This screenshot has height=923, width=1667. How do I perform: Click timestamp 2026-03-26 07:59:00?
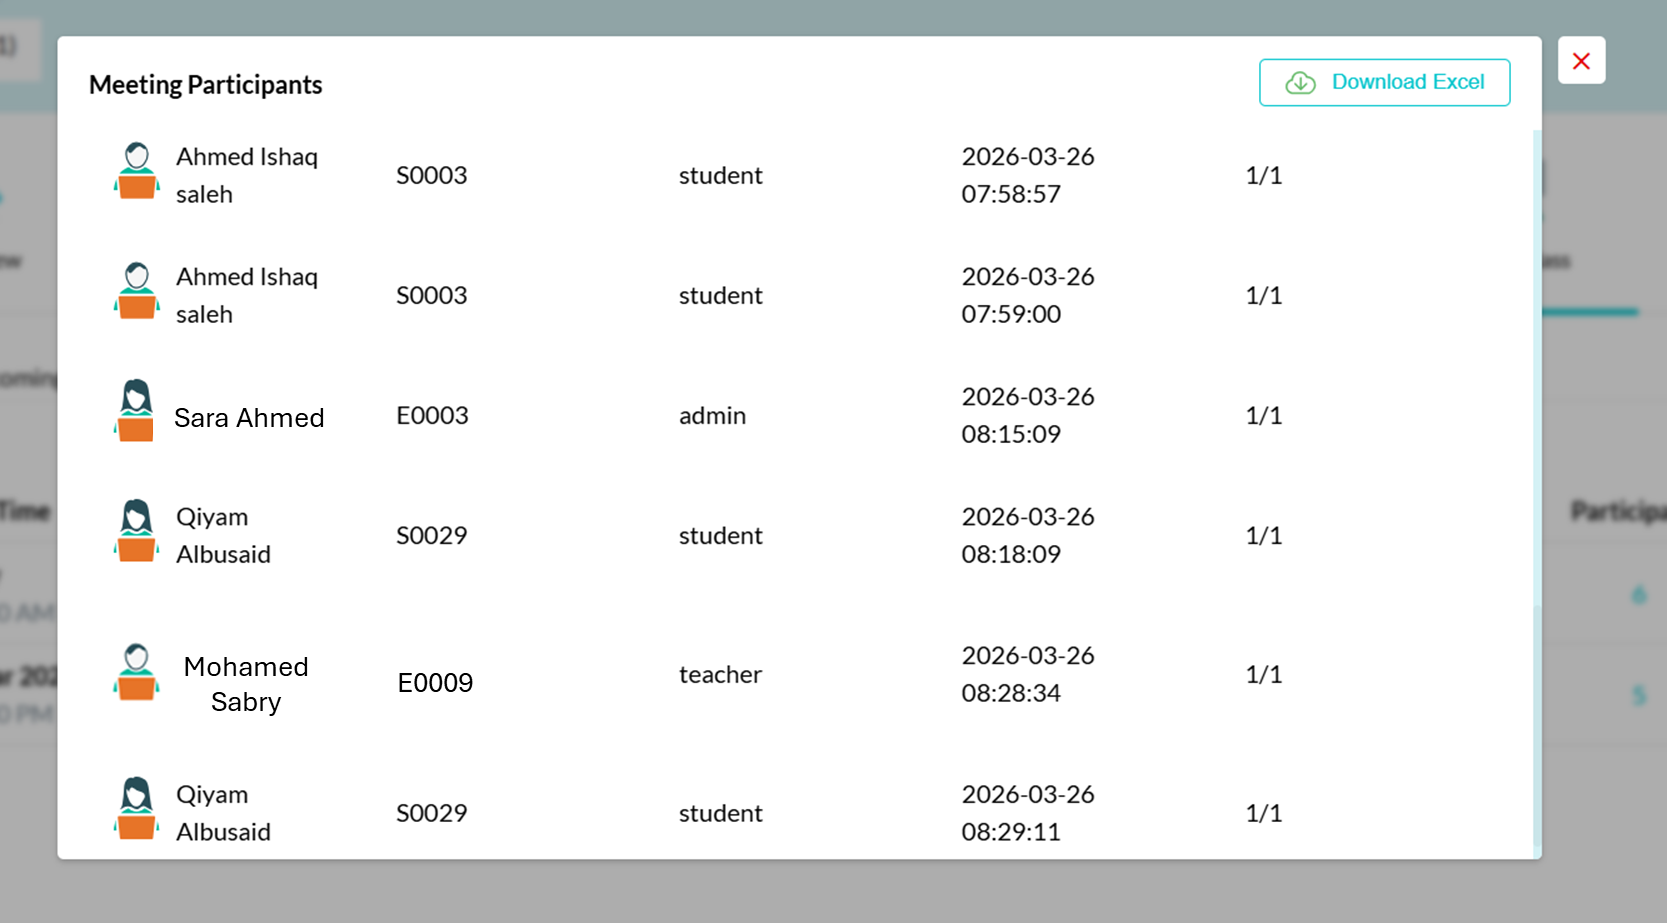[1028, 295]
